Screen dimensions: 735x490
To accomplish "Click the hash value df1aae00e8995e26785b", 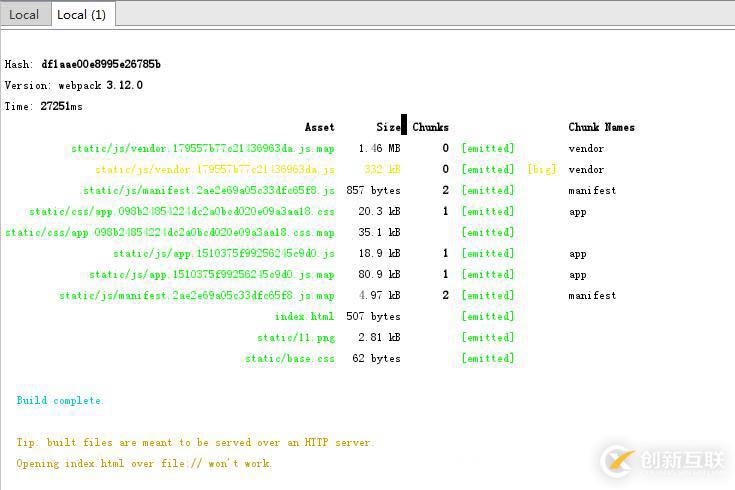I will [x=101, y=64].
